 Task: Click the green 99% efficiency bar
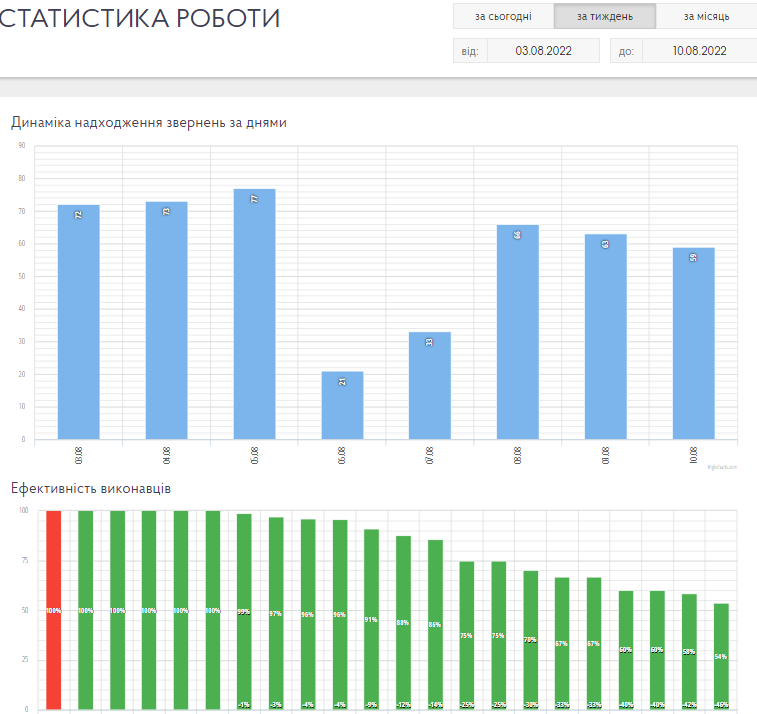click(244, 612)
